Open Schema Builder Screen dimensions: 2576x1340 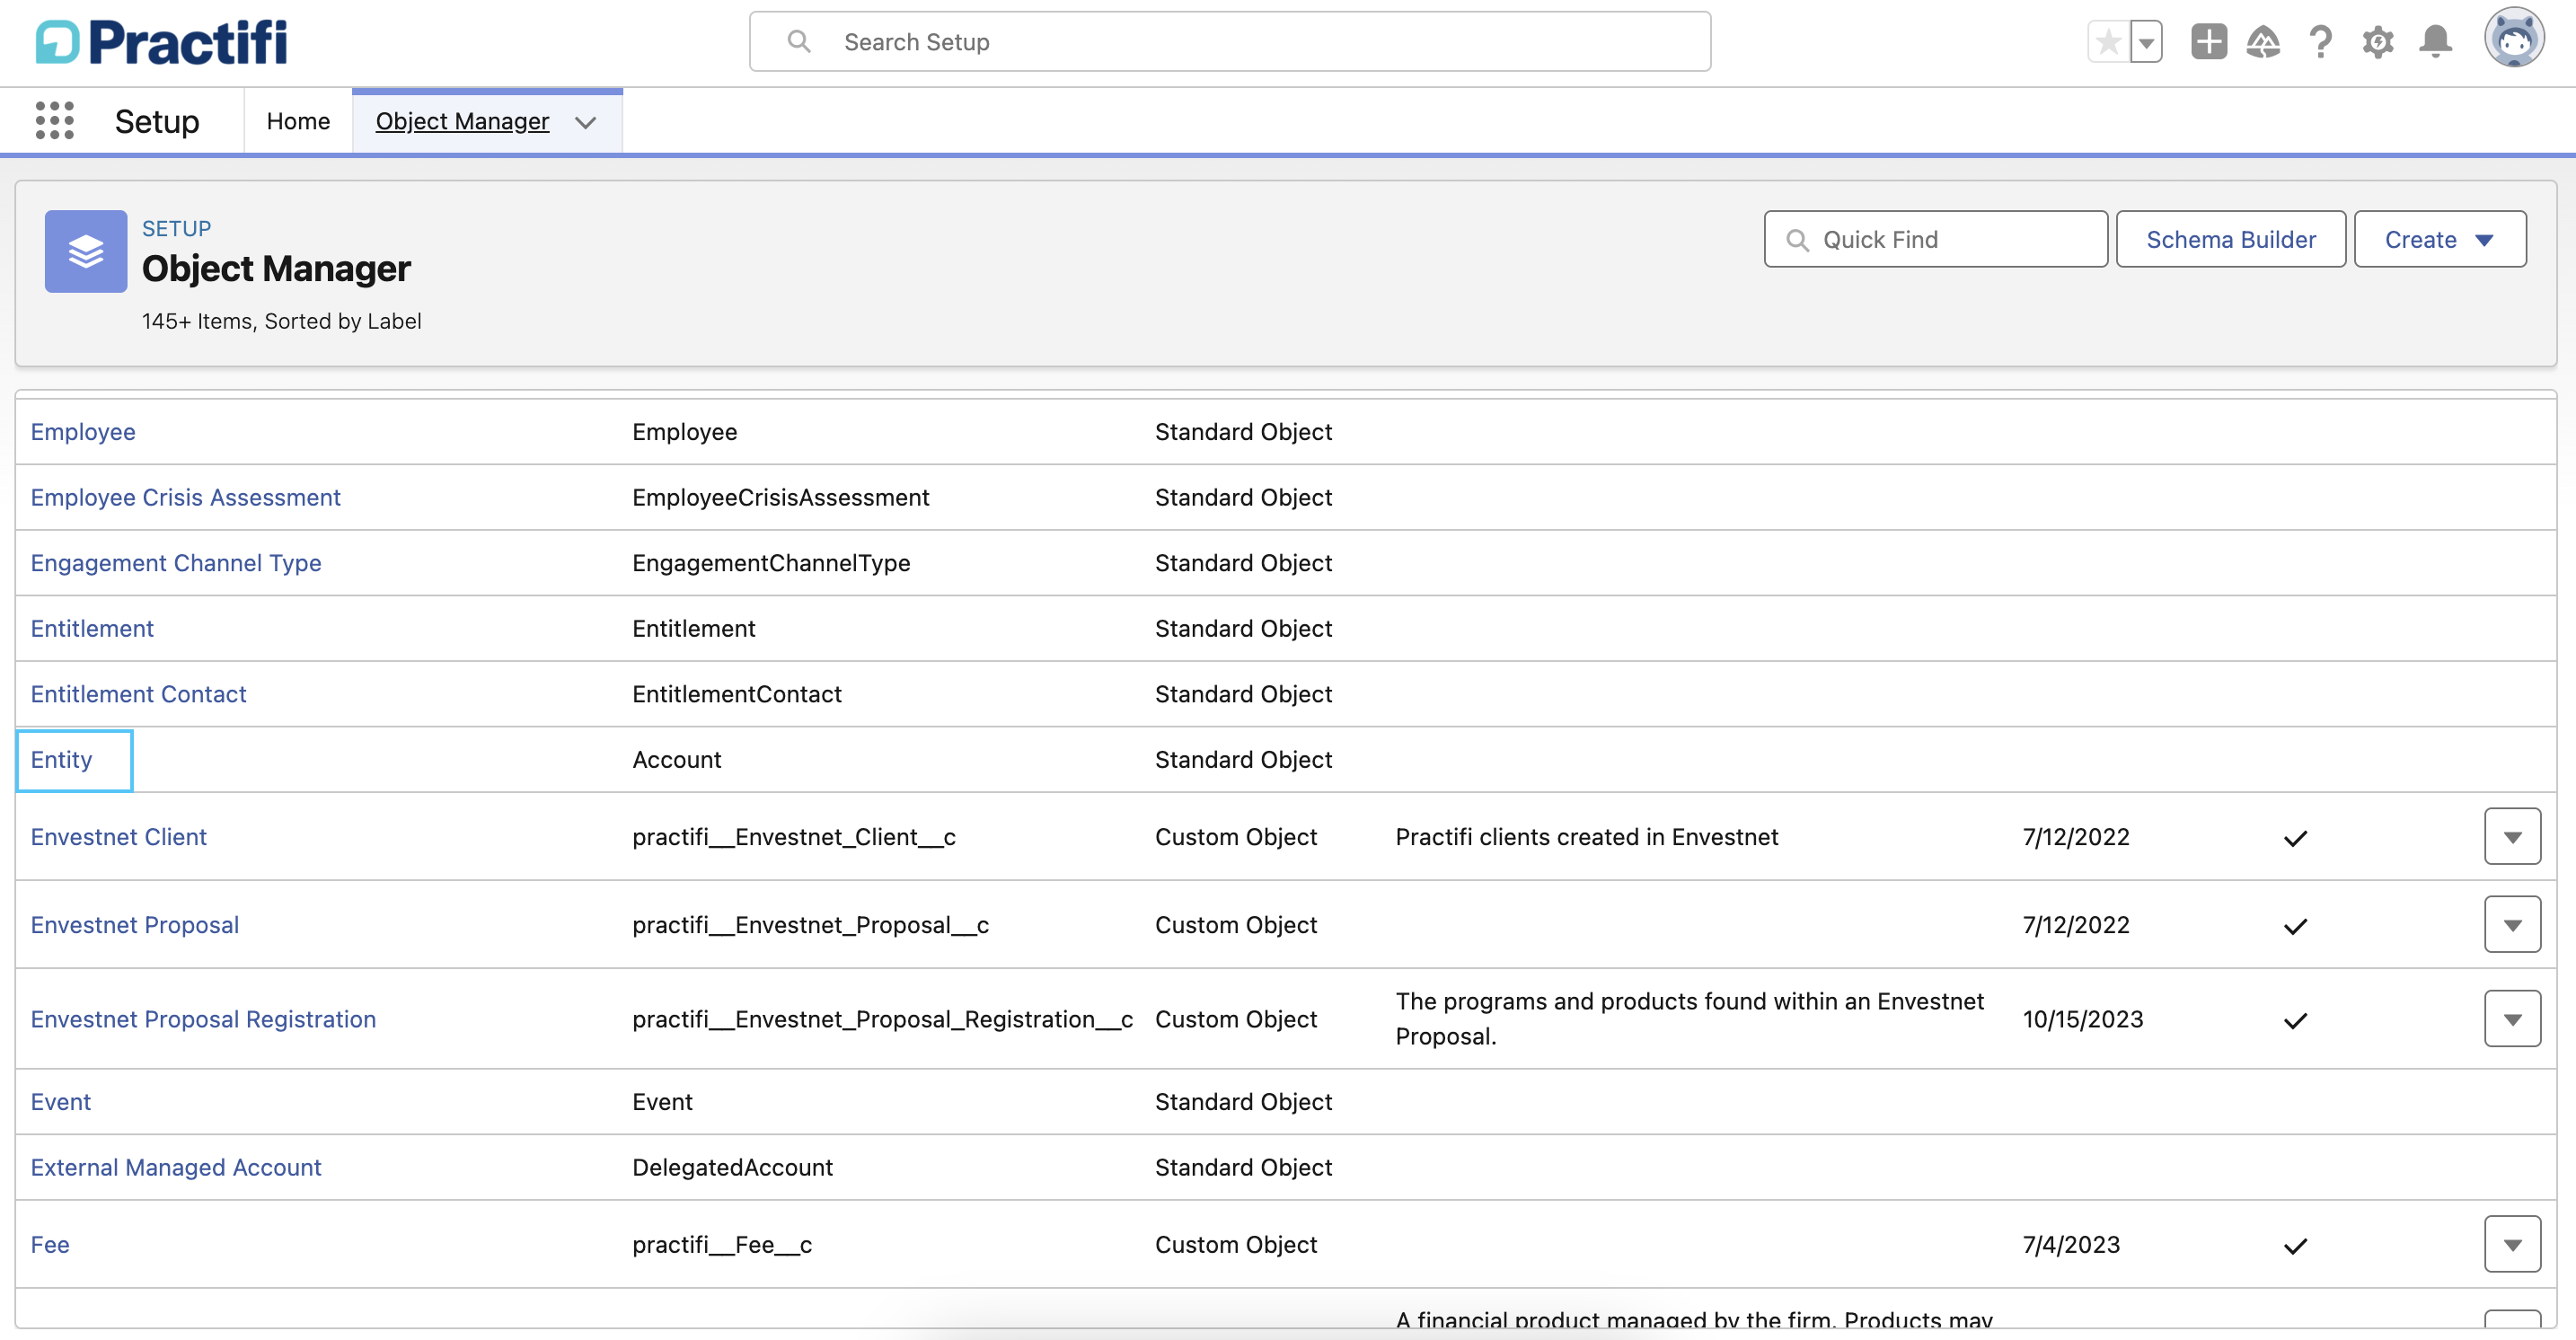tap(2230, 239)
